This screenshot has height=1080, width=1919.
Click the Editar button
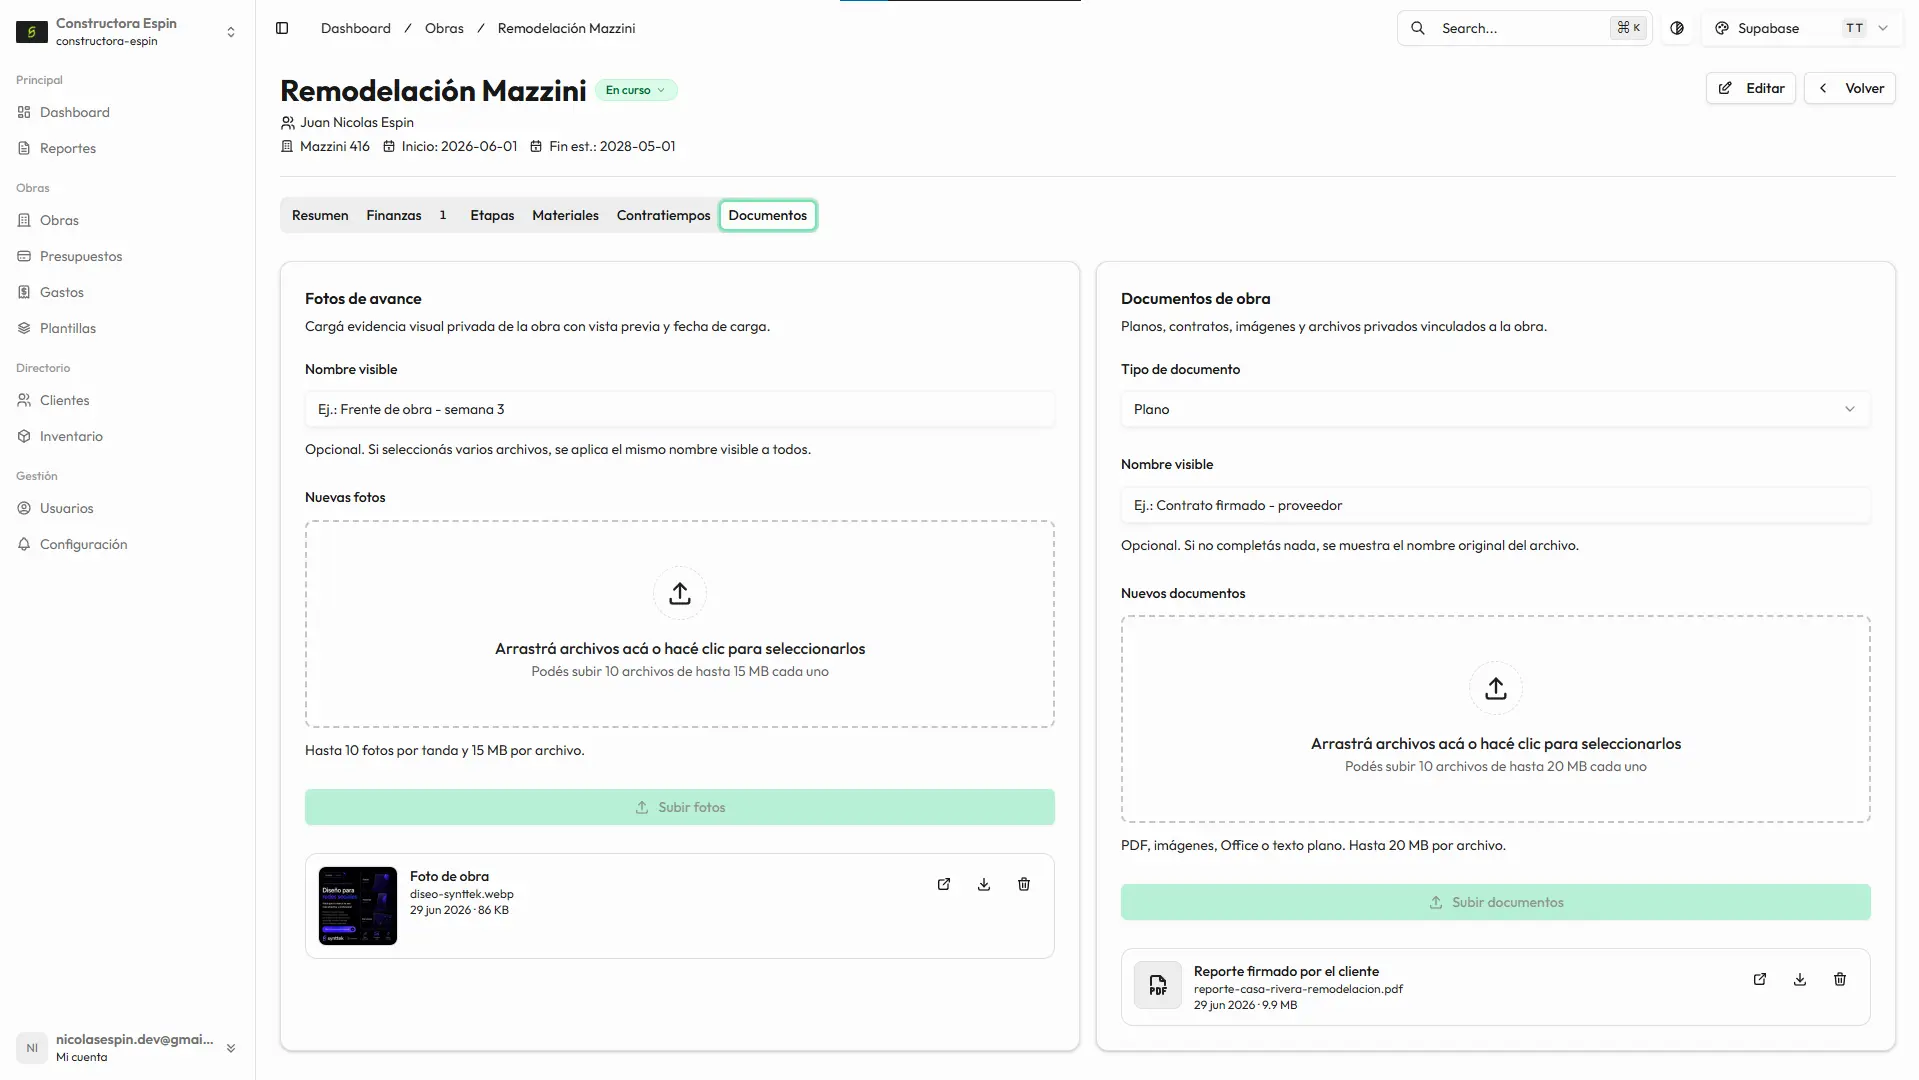pos(1751,88)
